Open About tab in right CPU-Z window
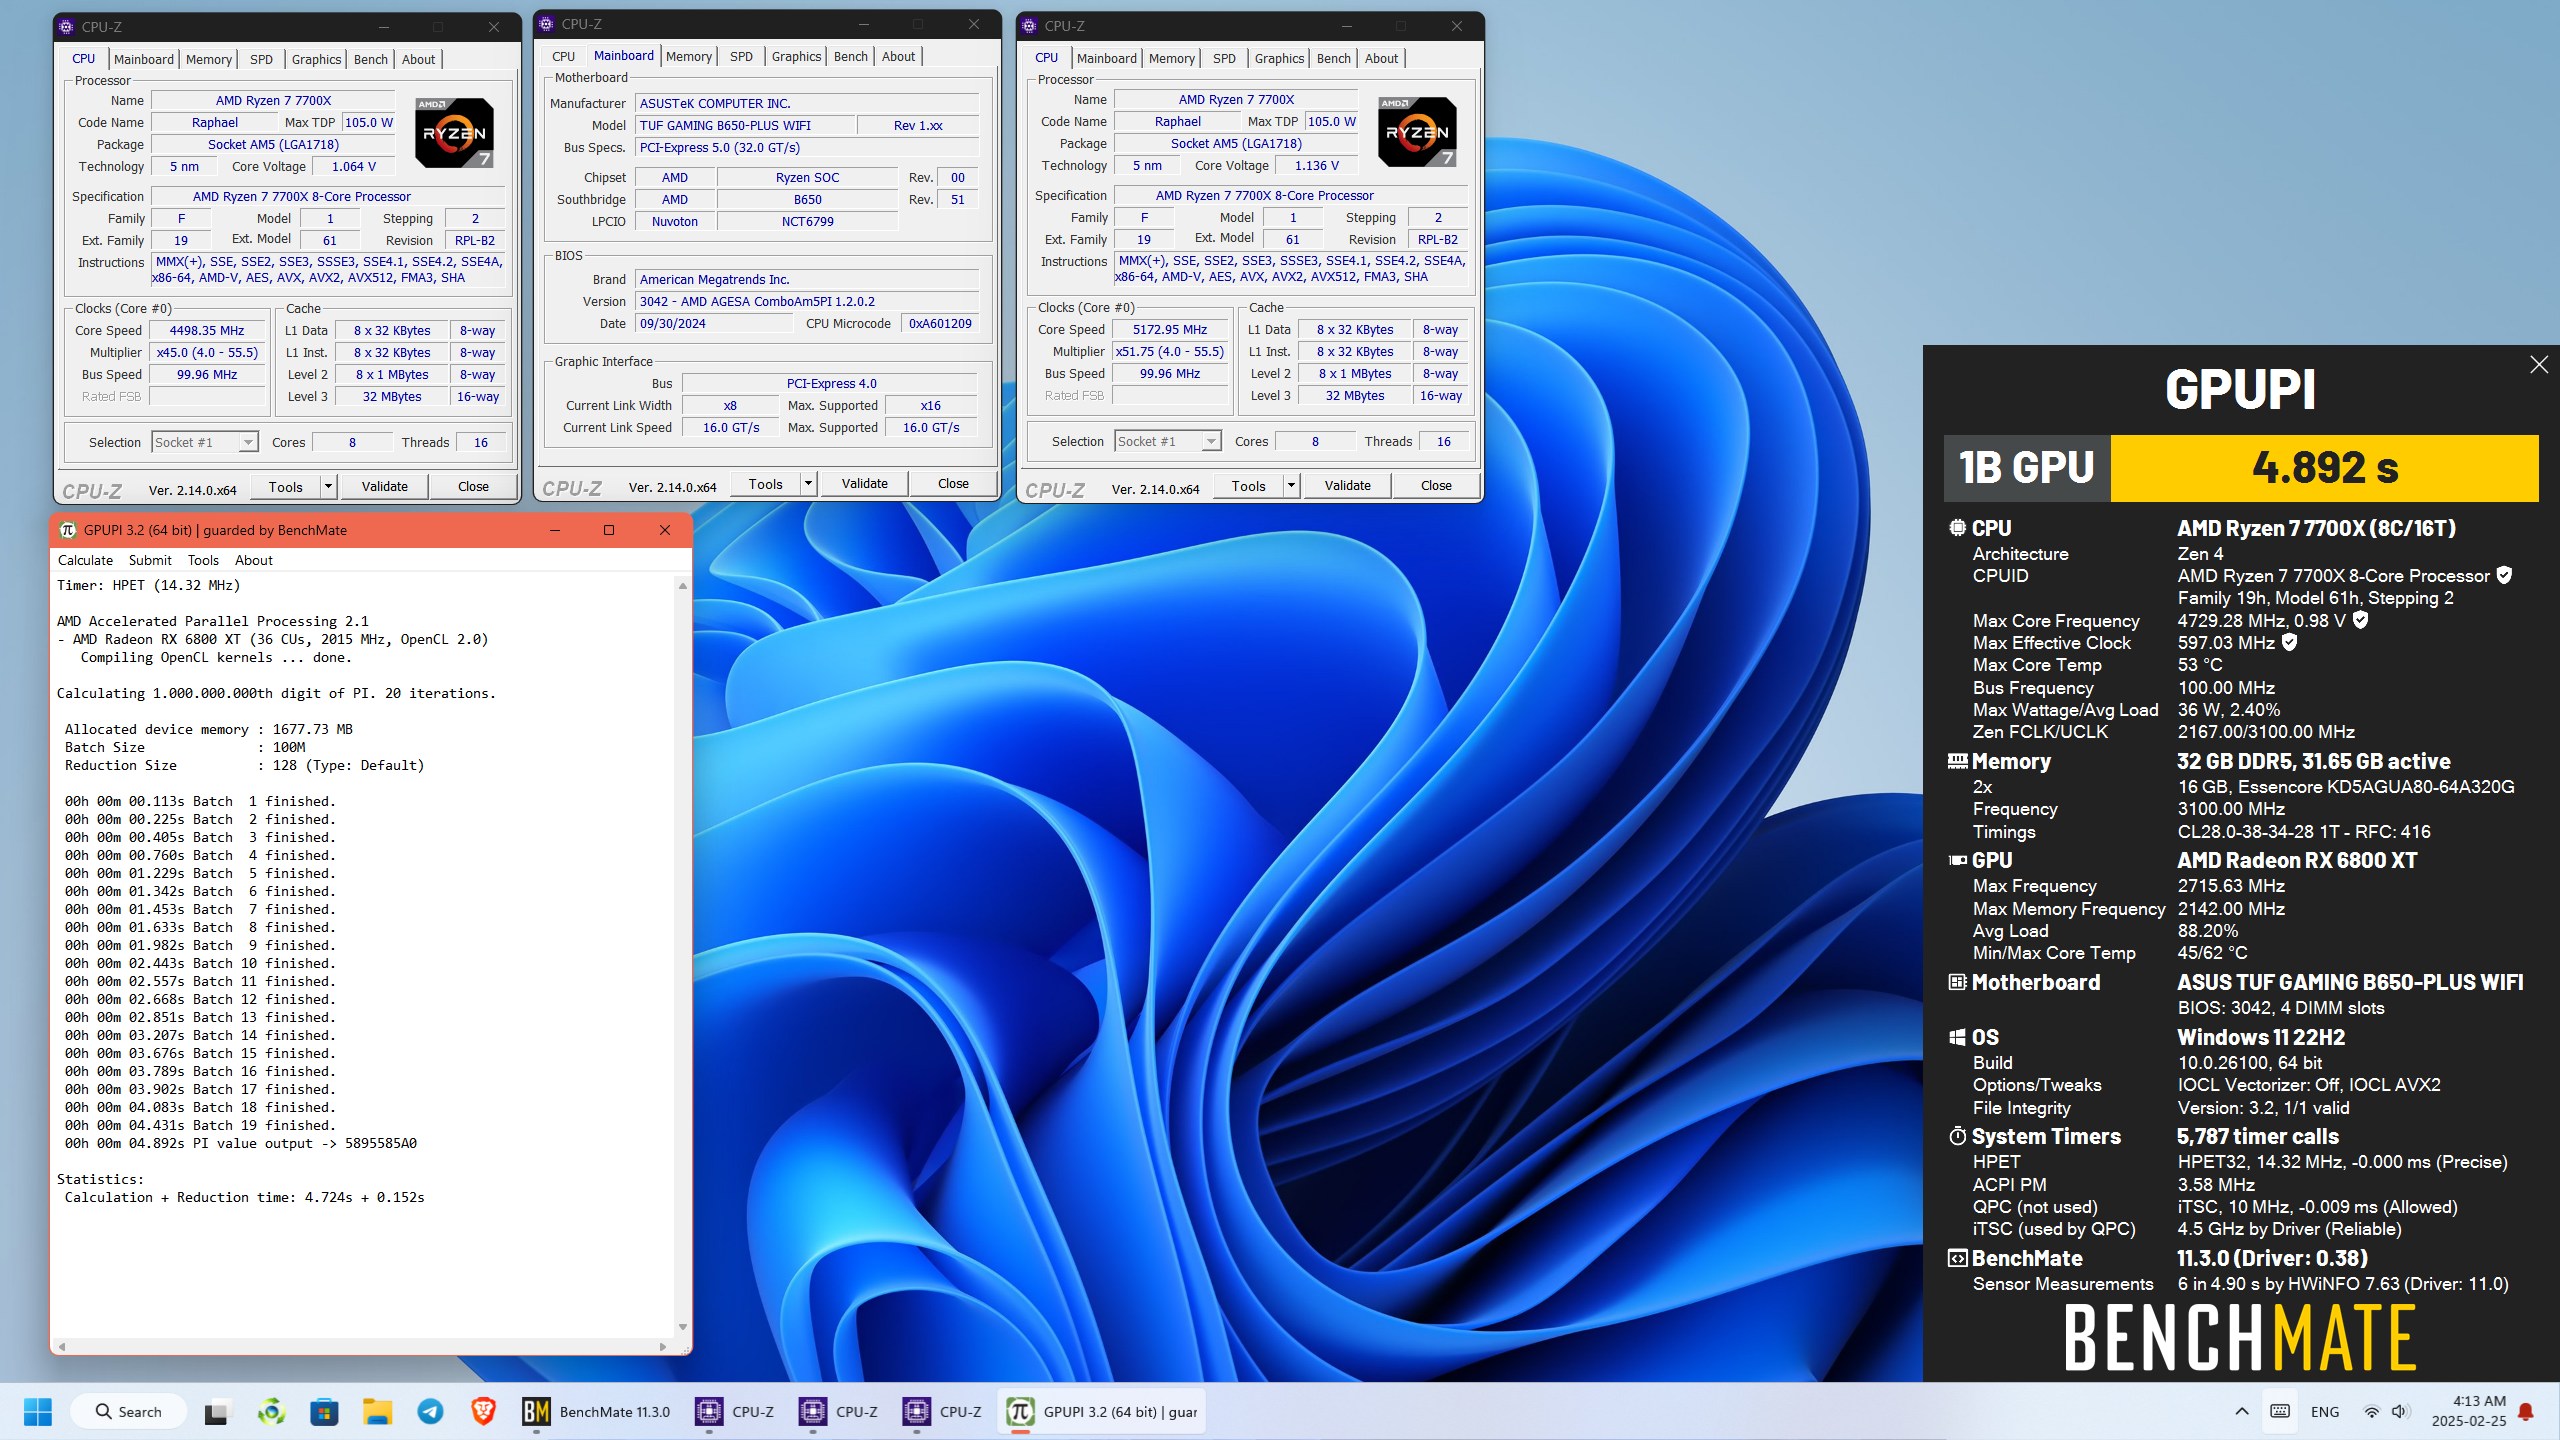2560x1440 pixels. (1381, 58)
